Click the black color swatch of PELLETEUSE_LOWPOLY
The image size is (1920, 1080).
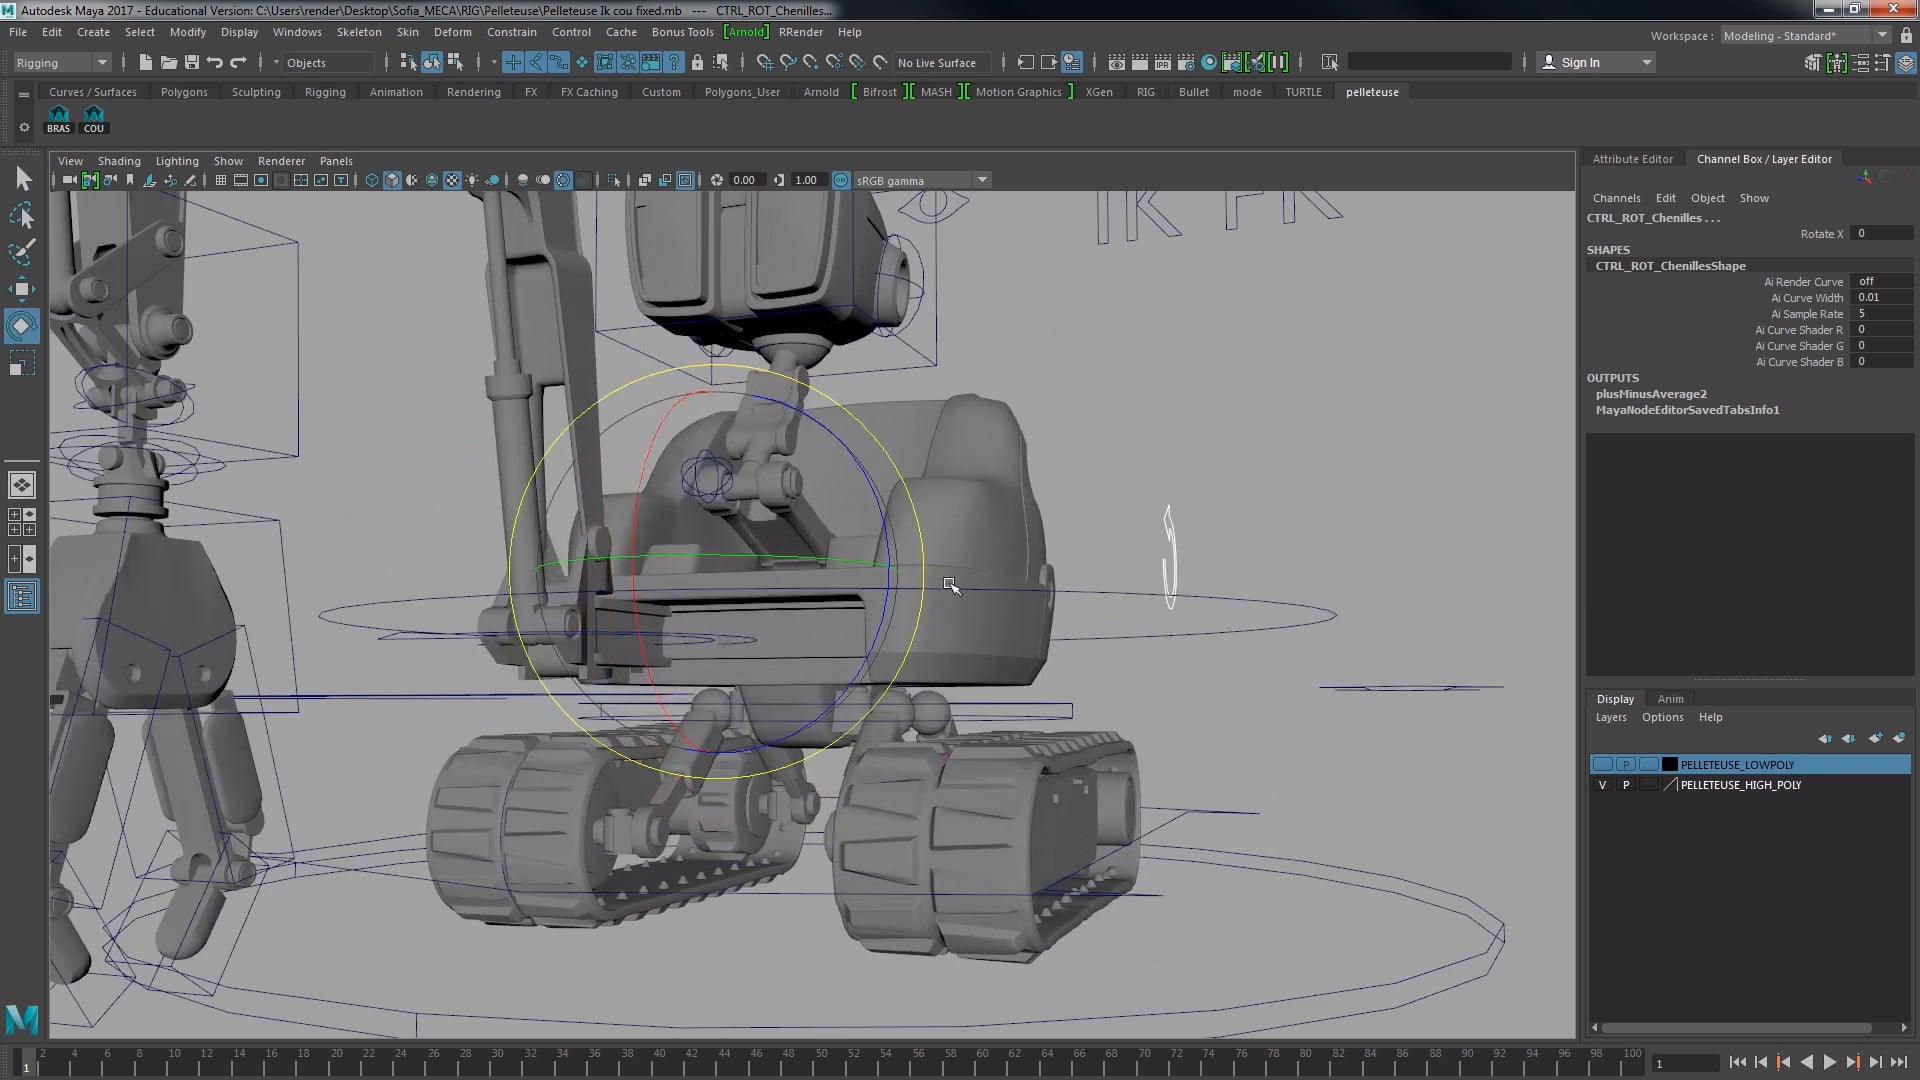tap(1669, 764)
